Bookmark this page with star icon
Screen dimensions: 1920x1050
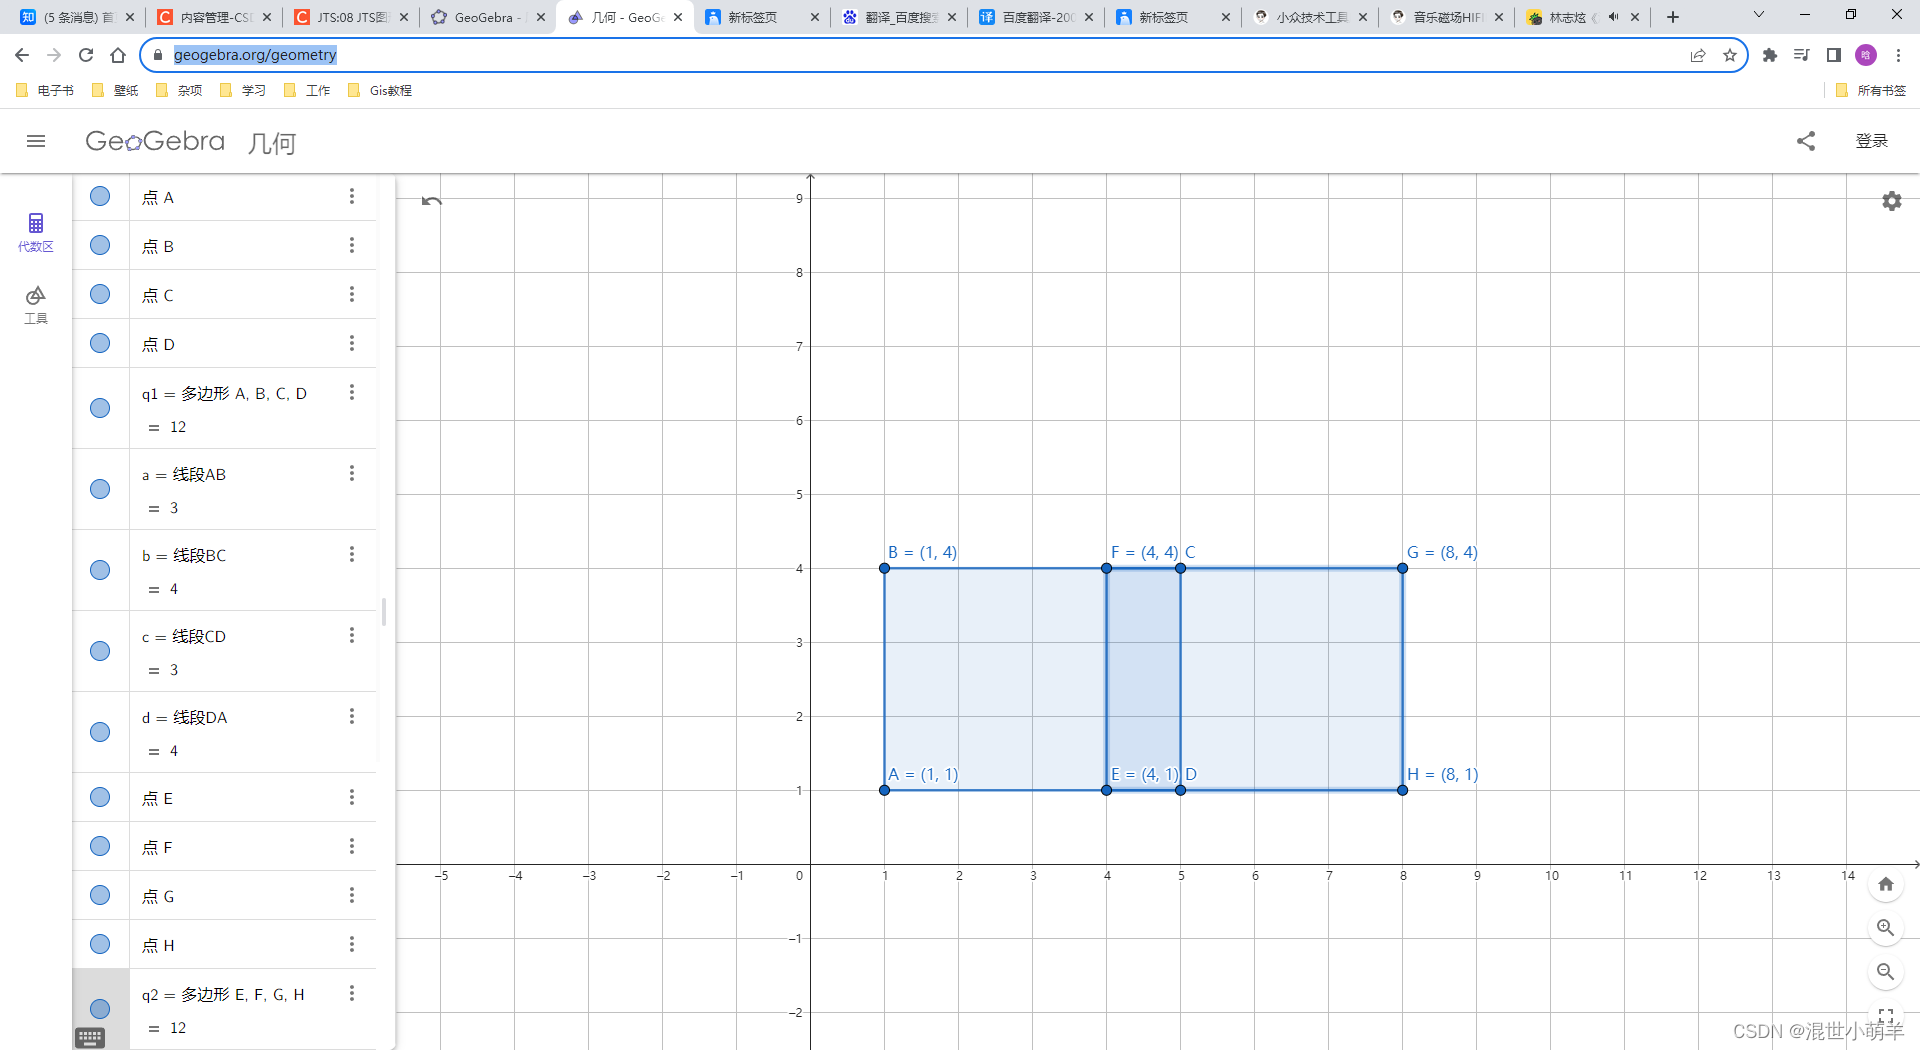click(1730, 55)
